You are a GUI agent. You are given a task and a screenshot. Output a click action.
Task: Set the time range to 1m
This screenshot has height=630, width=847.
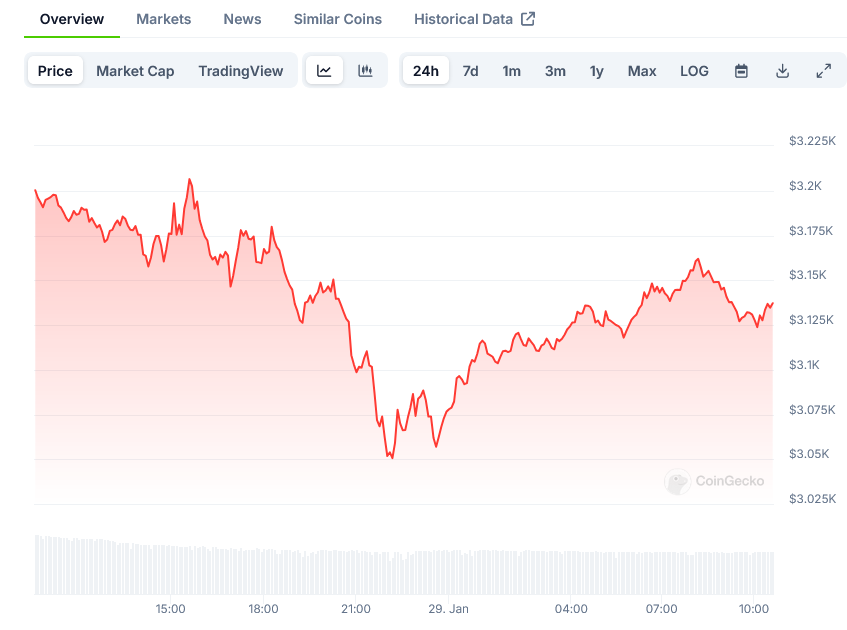point(511,71)
